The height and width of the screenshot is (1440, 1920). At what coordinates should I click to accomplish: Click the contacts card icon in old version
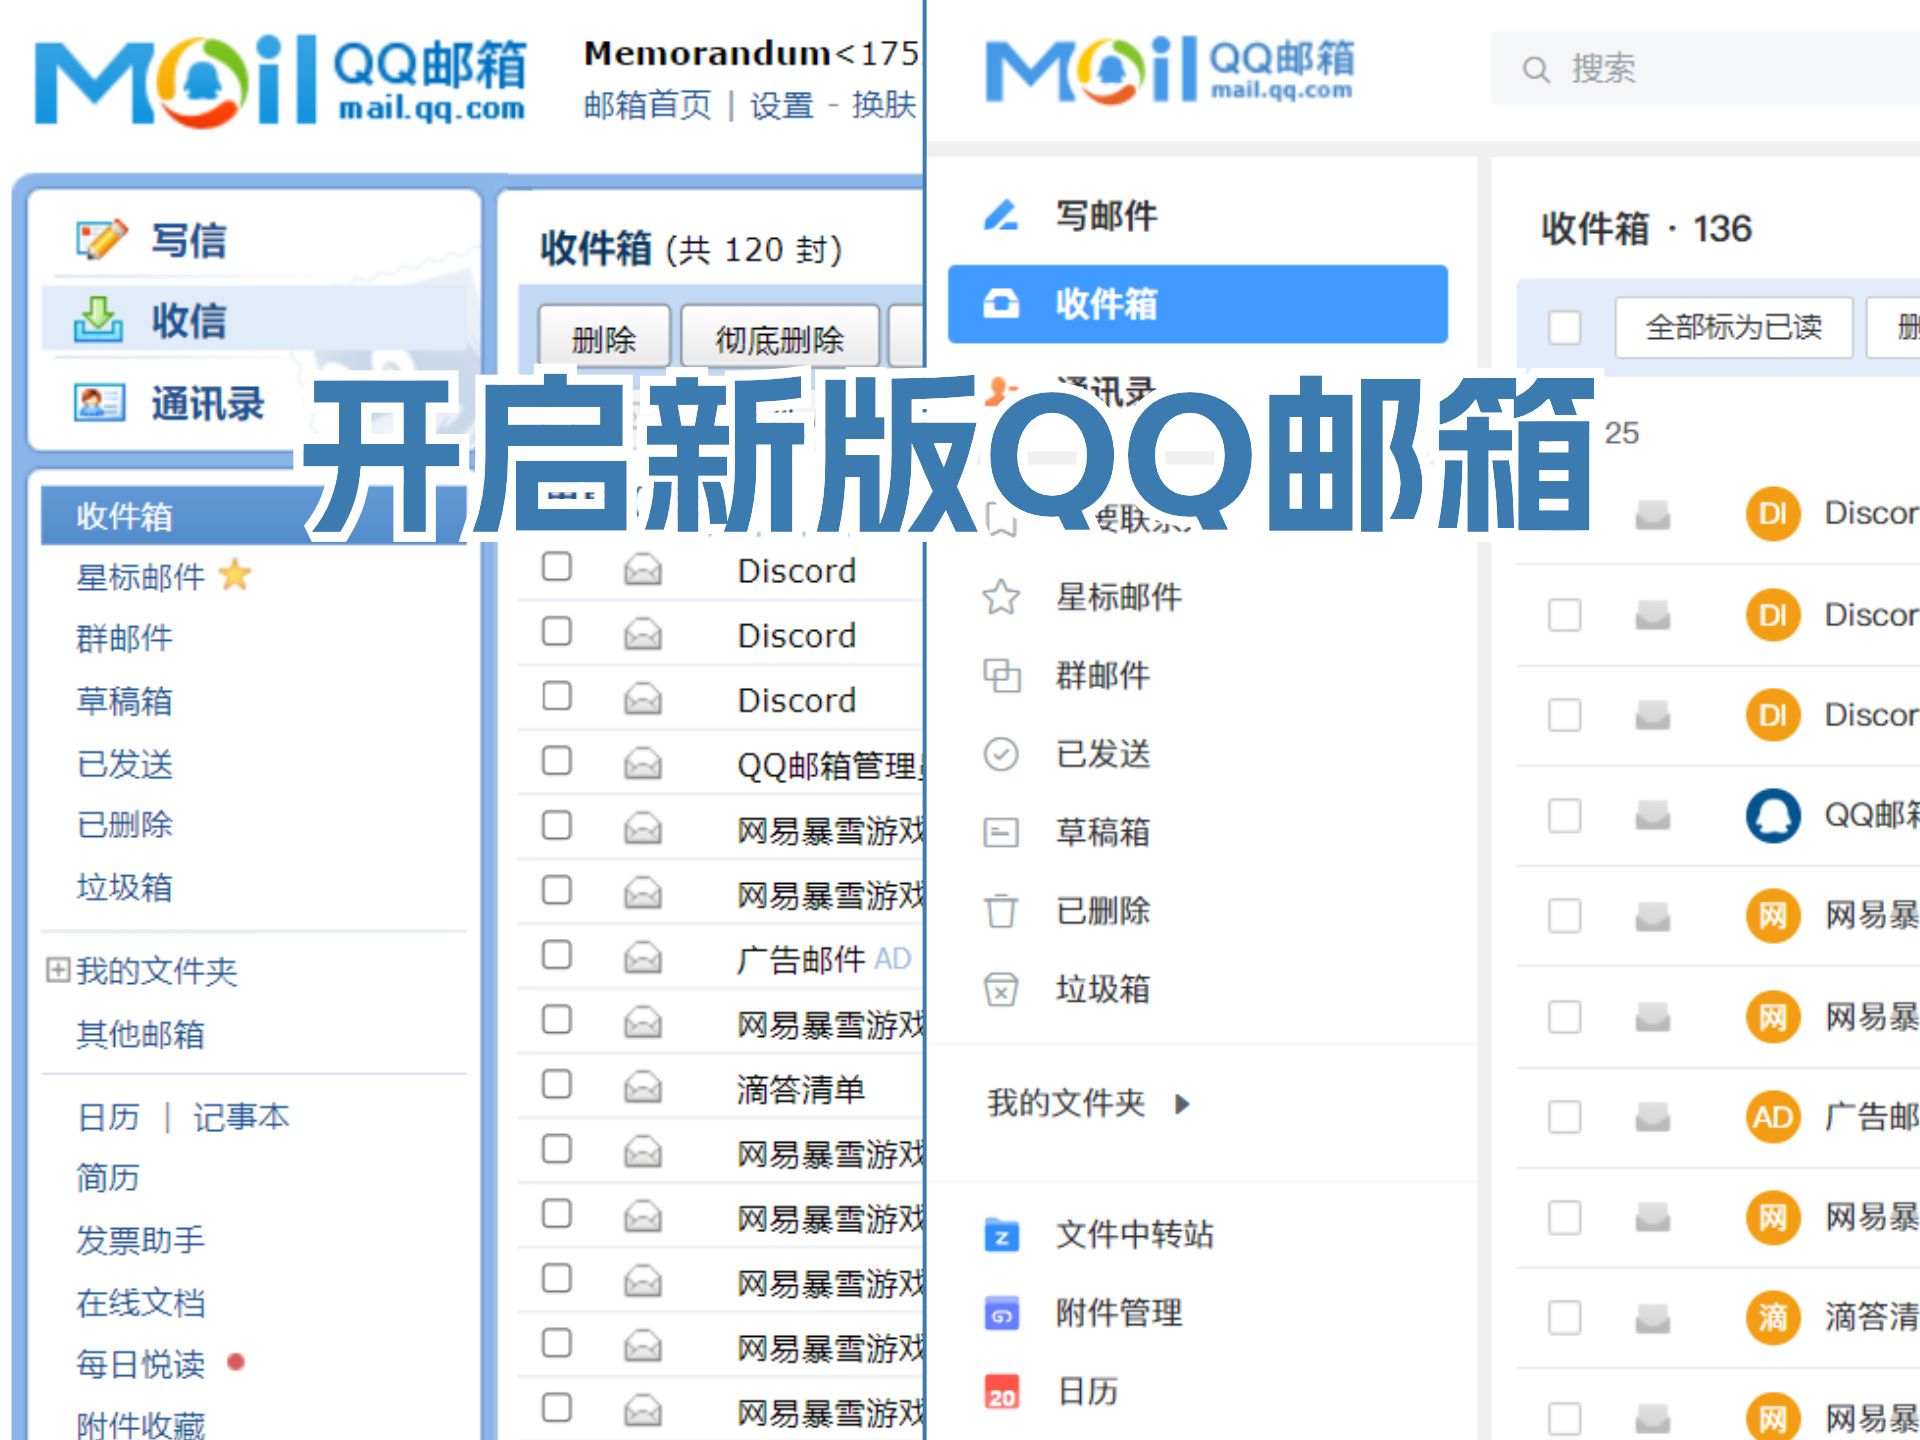[99, 403]
